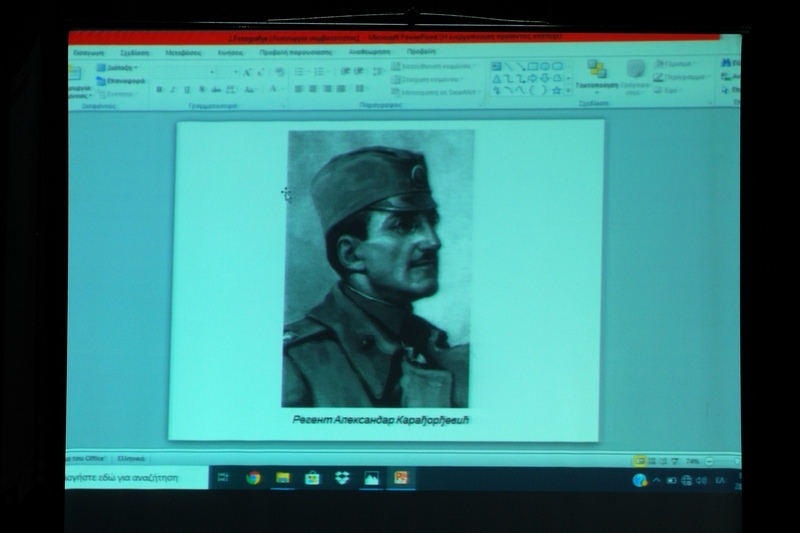This screenshot has height=533, width=800.
Task: Open Dropbox from the taskbar
Action: pos(342,478)
